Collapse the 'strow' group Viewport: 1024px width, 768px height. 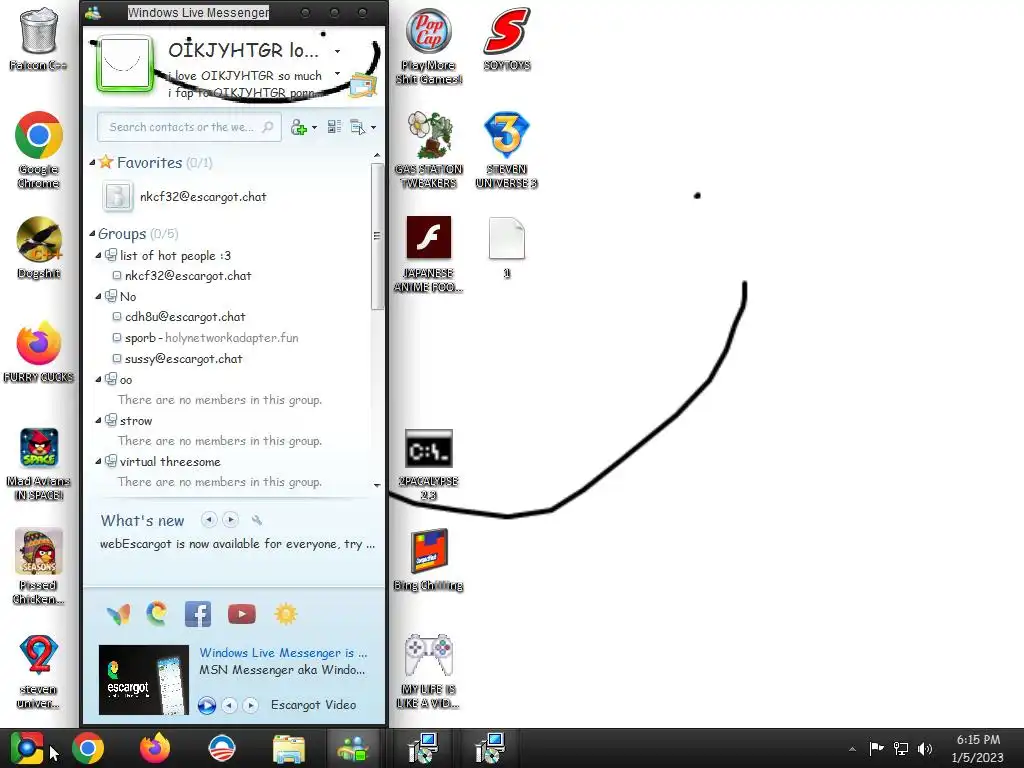tap(99, 421)
